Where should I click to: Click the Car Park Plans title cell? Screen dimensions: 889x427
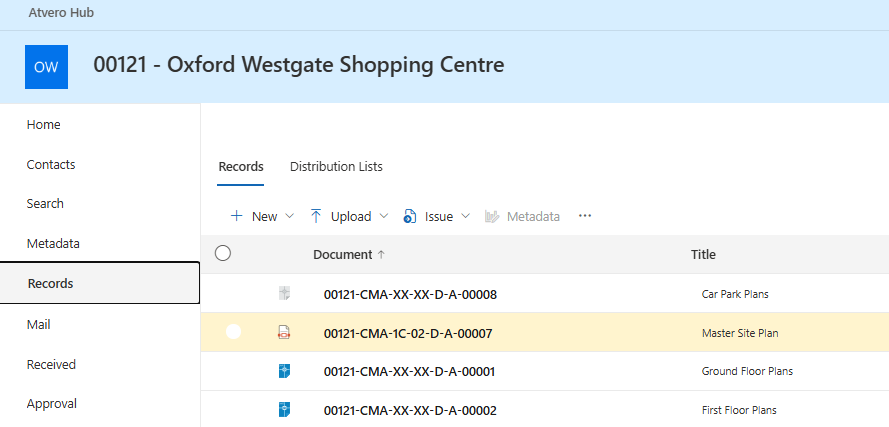pyautogui.click(x=735, y=294)
